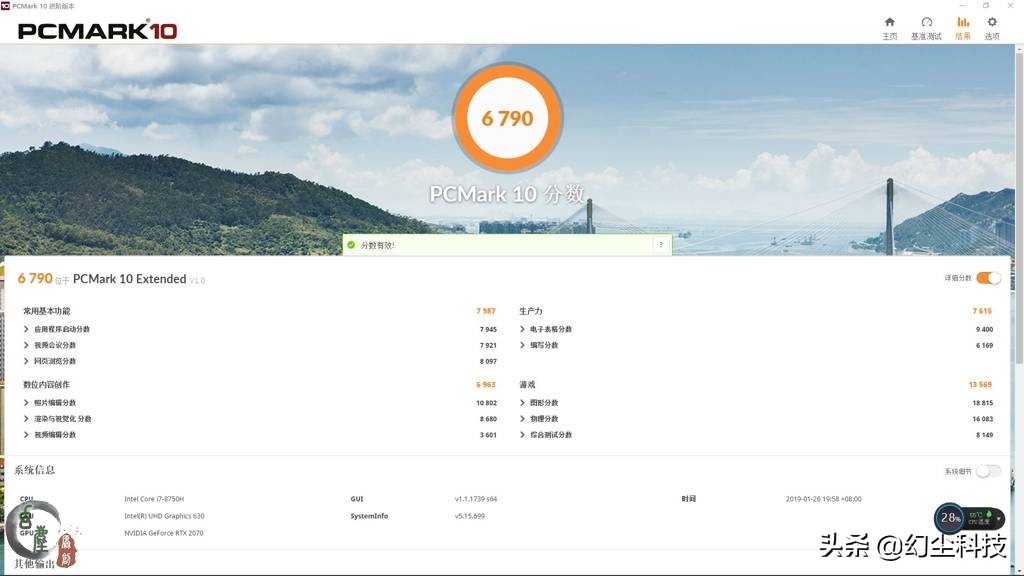
Task: Click the PCMark 10 分数 caption under the circle
Action: 507,194
